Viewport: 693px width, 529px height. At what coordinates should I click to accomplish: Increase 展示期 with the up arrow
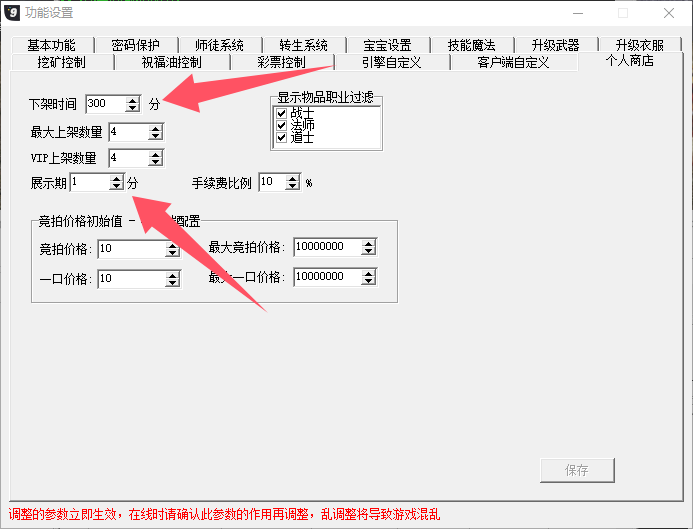tap(116, 179)
